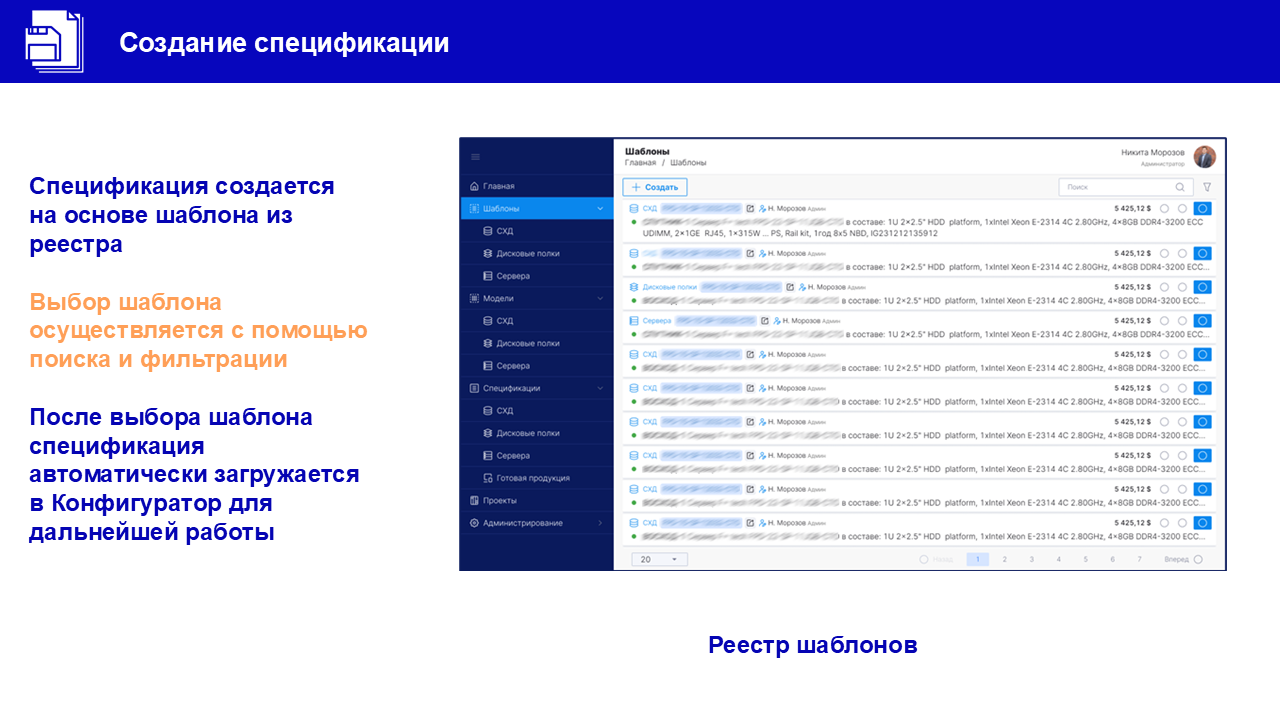Click edit icon in Сервера template row
Viewport: 1280px width, 720px height.
point(765,321)
